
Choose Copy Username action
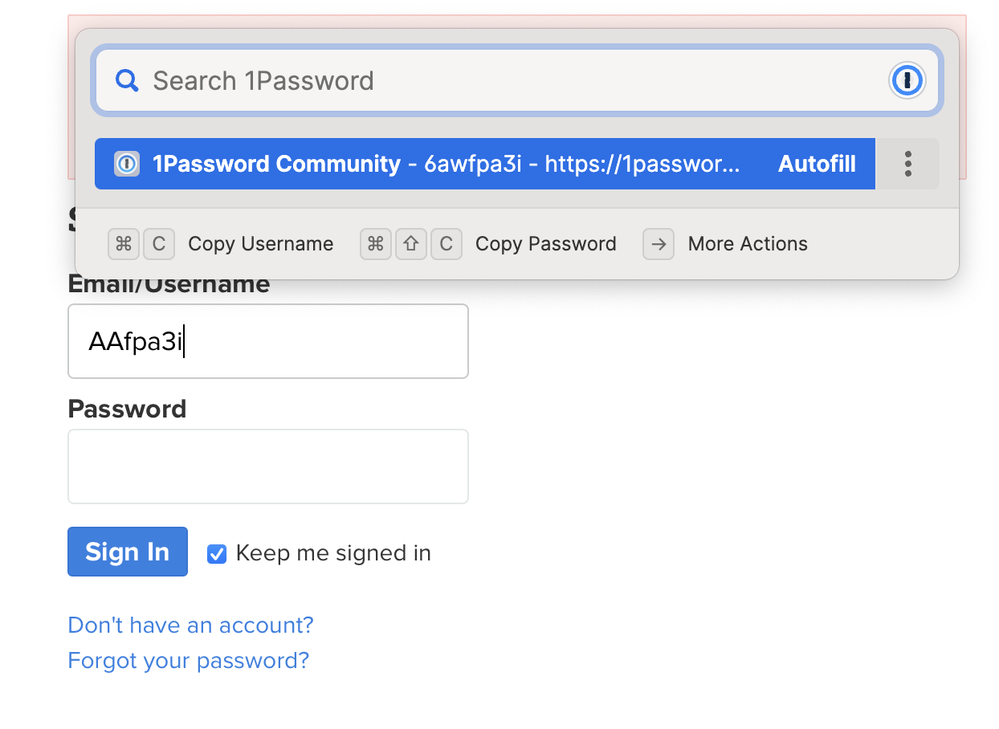(260, 244)
